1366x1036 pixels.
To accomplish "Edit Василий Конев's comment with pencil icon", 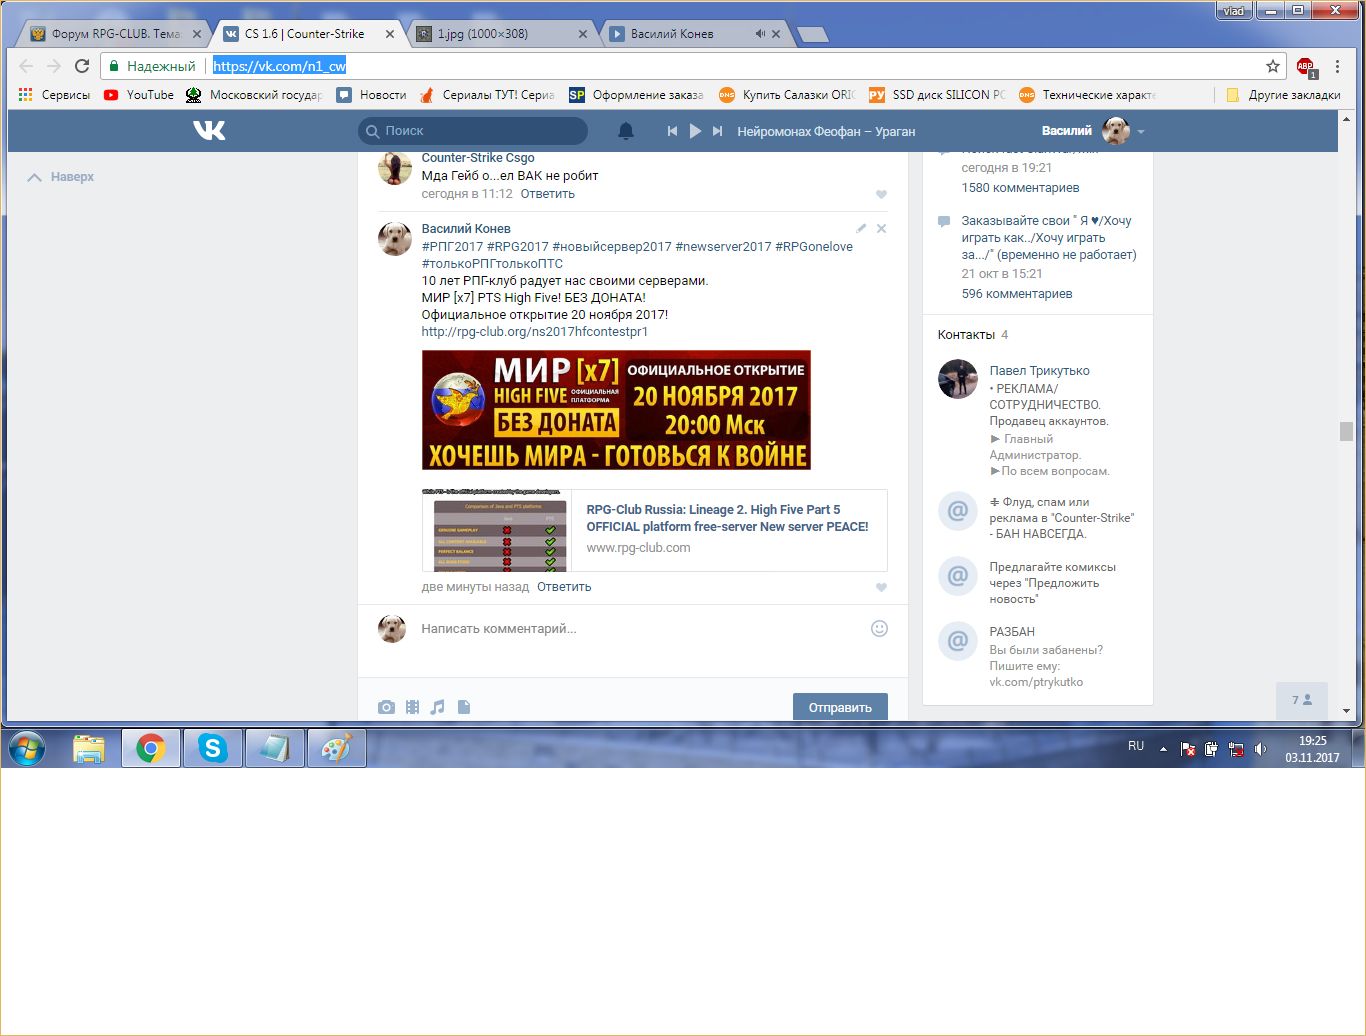I will [x=861, y=228].
